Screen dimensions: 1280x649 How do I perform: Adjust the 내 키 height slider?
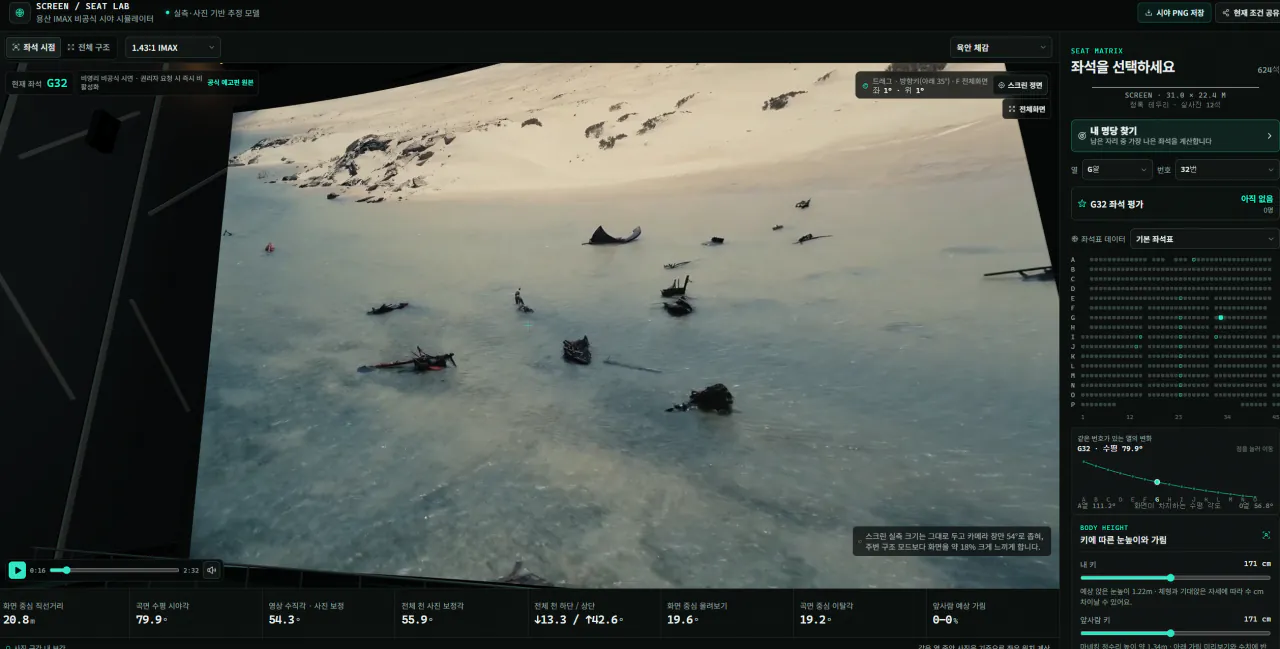pos(1175,577)
